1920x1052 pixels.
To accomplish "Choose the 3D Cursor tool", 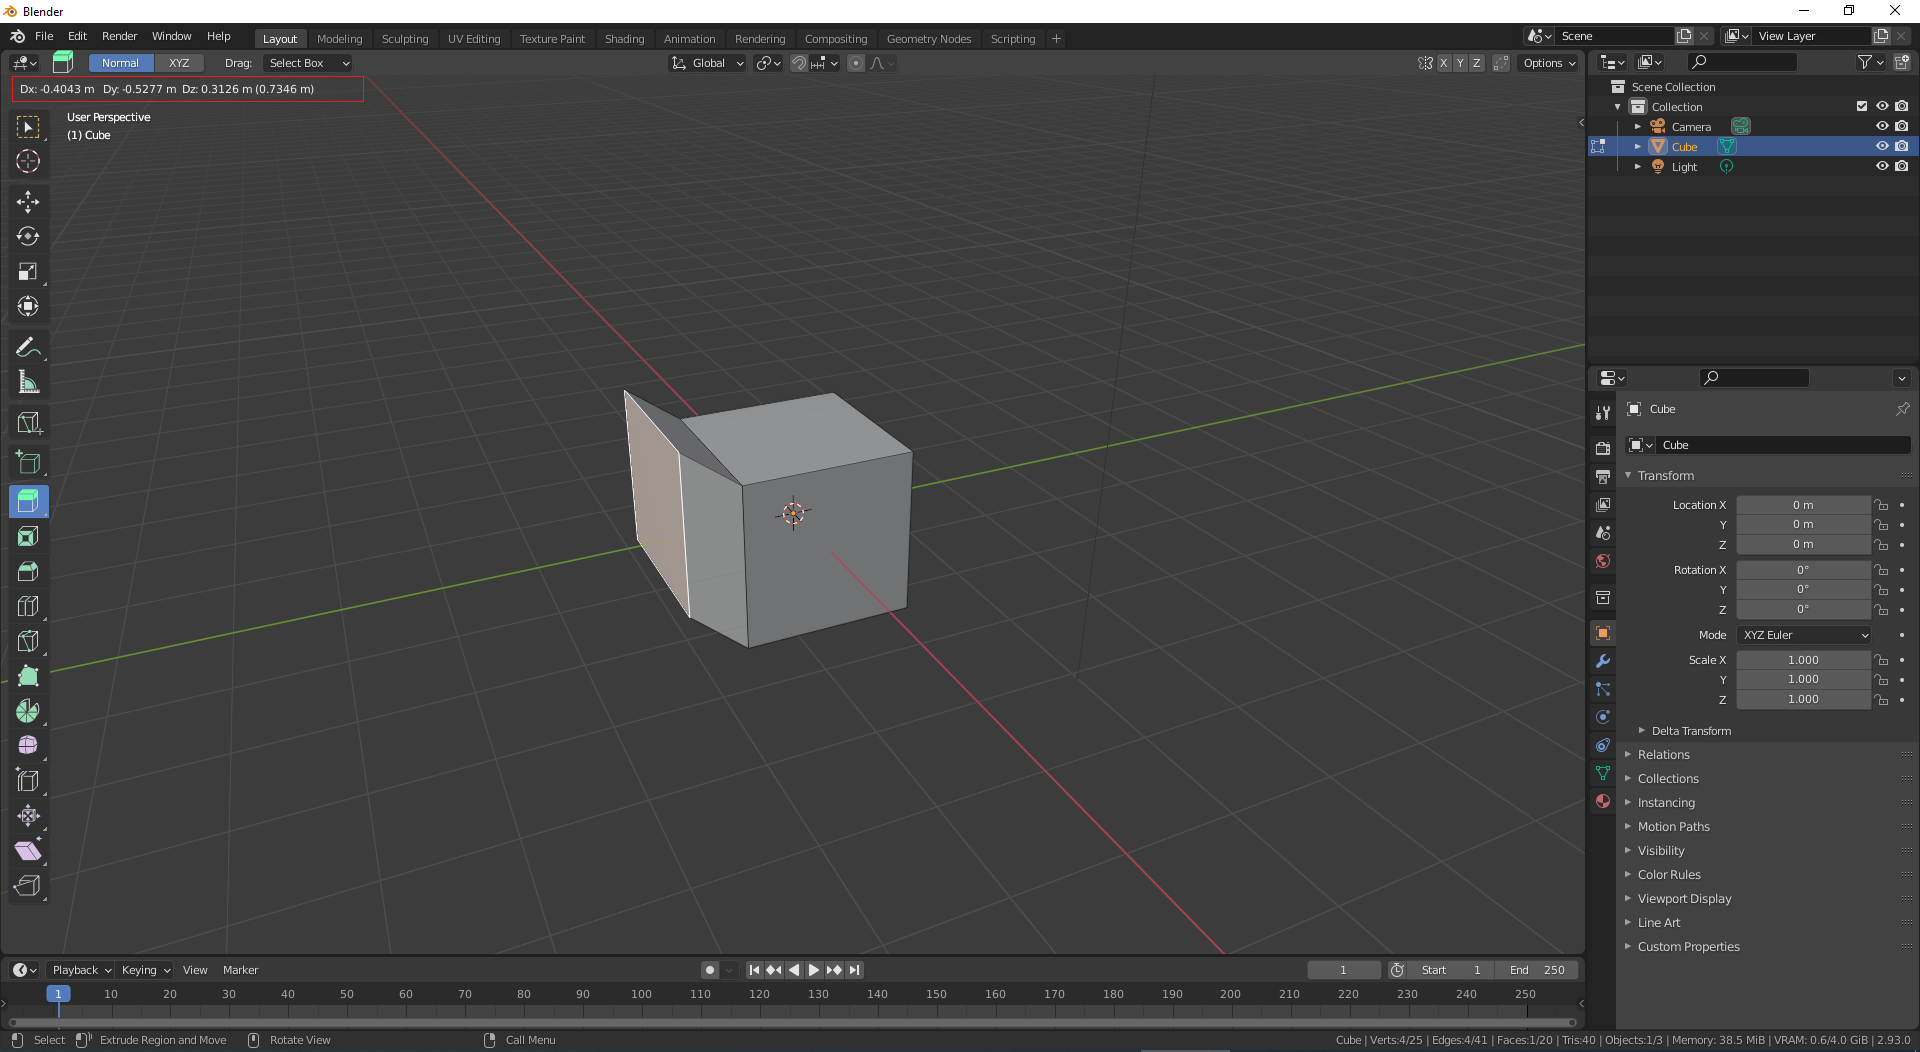I will tap(28, 161).
